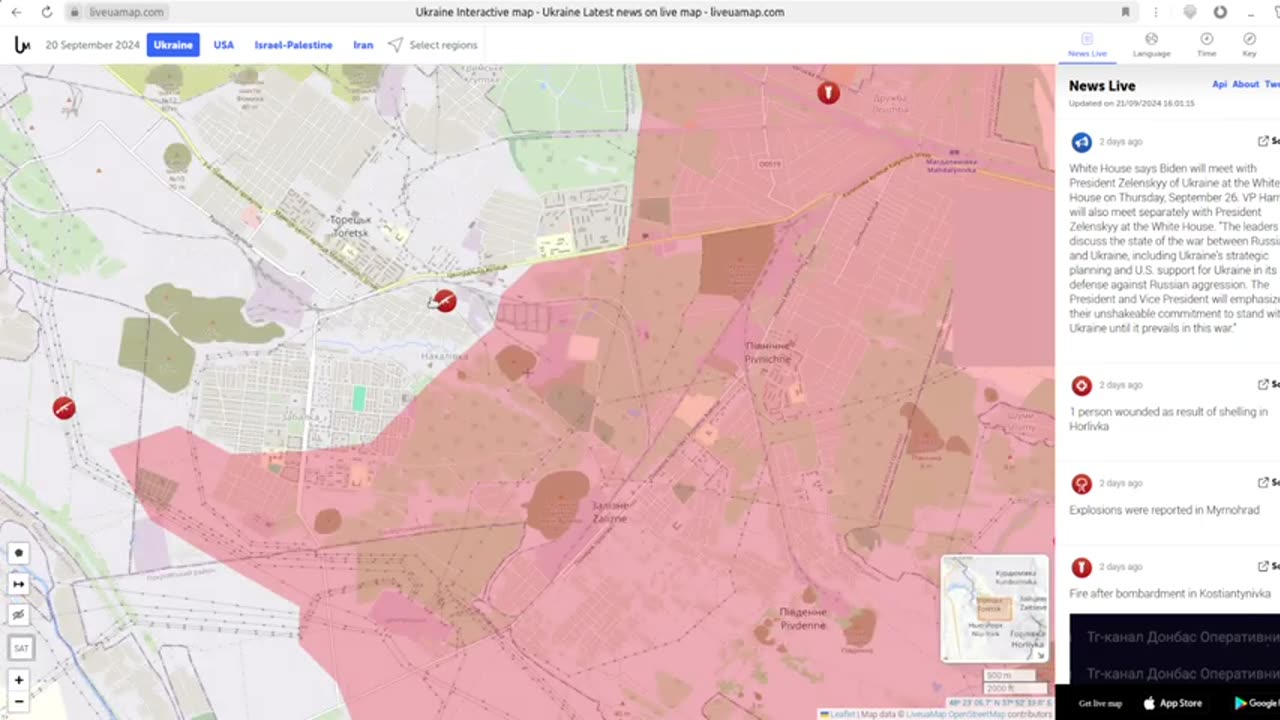Click the lock icon beside liveuamap.com
This screenshot has width=1280, height=720.
75,12
